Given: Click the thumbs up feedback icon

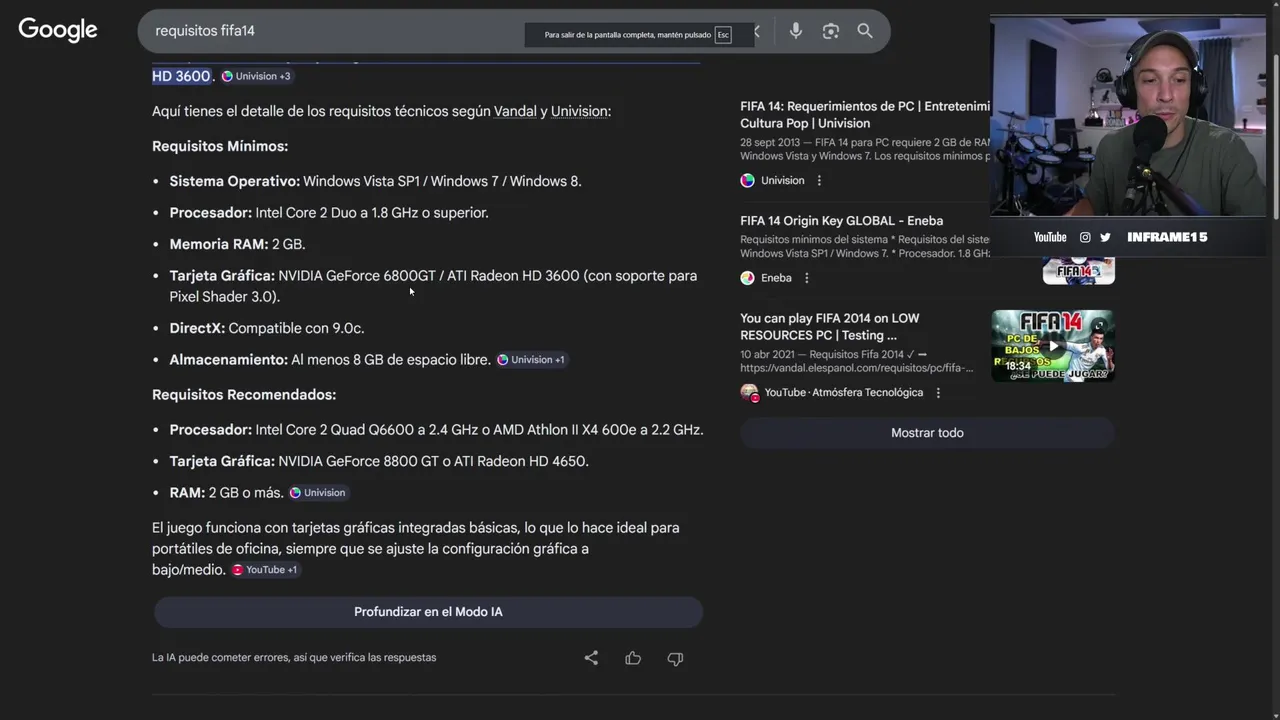Looking at the screenshot, I should coord(633,657).
